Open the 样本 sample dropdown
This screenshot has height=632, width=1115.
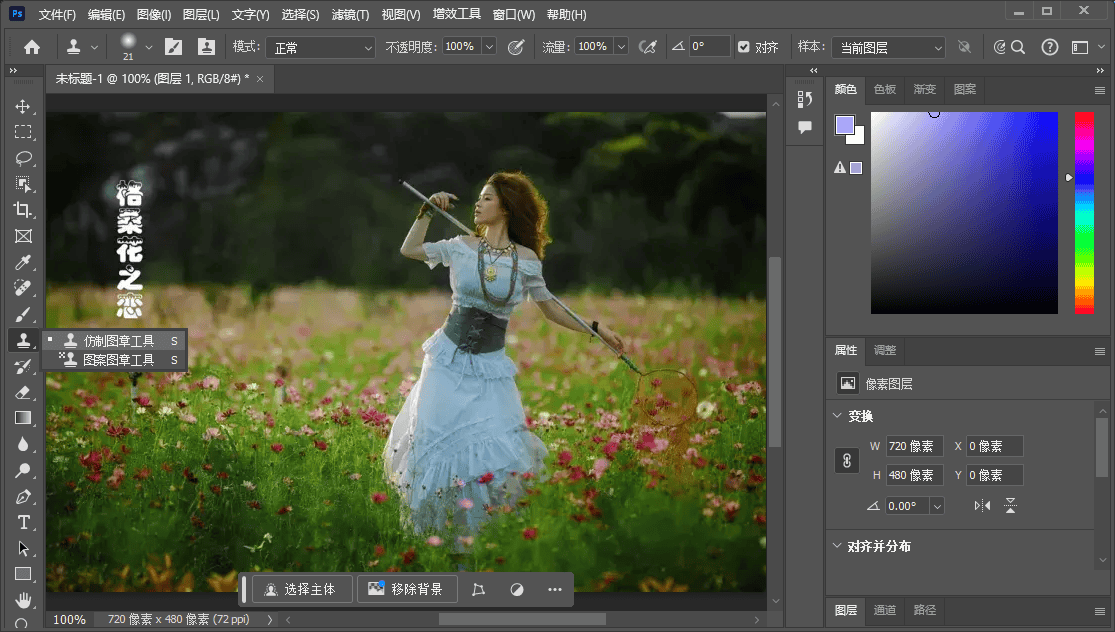click(889, 47)
